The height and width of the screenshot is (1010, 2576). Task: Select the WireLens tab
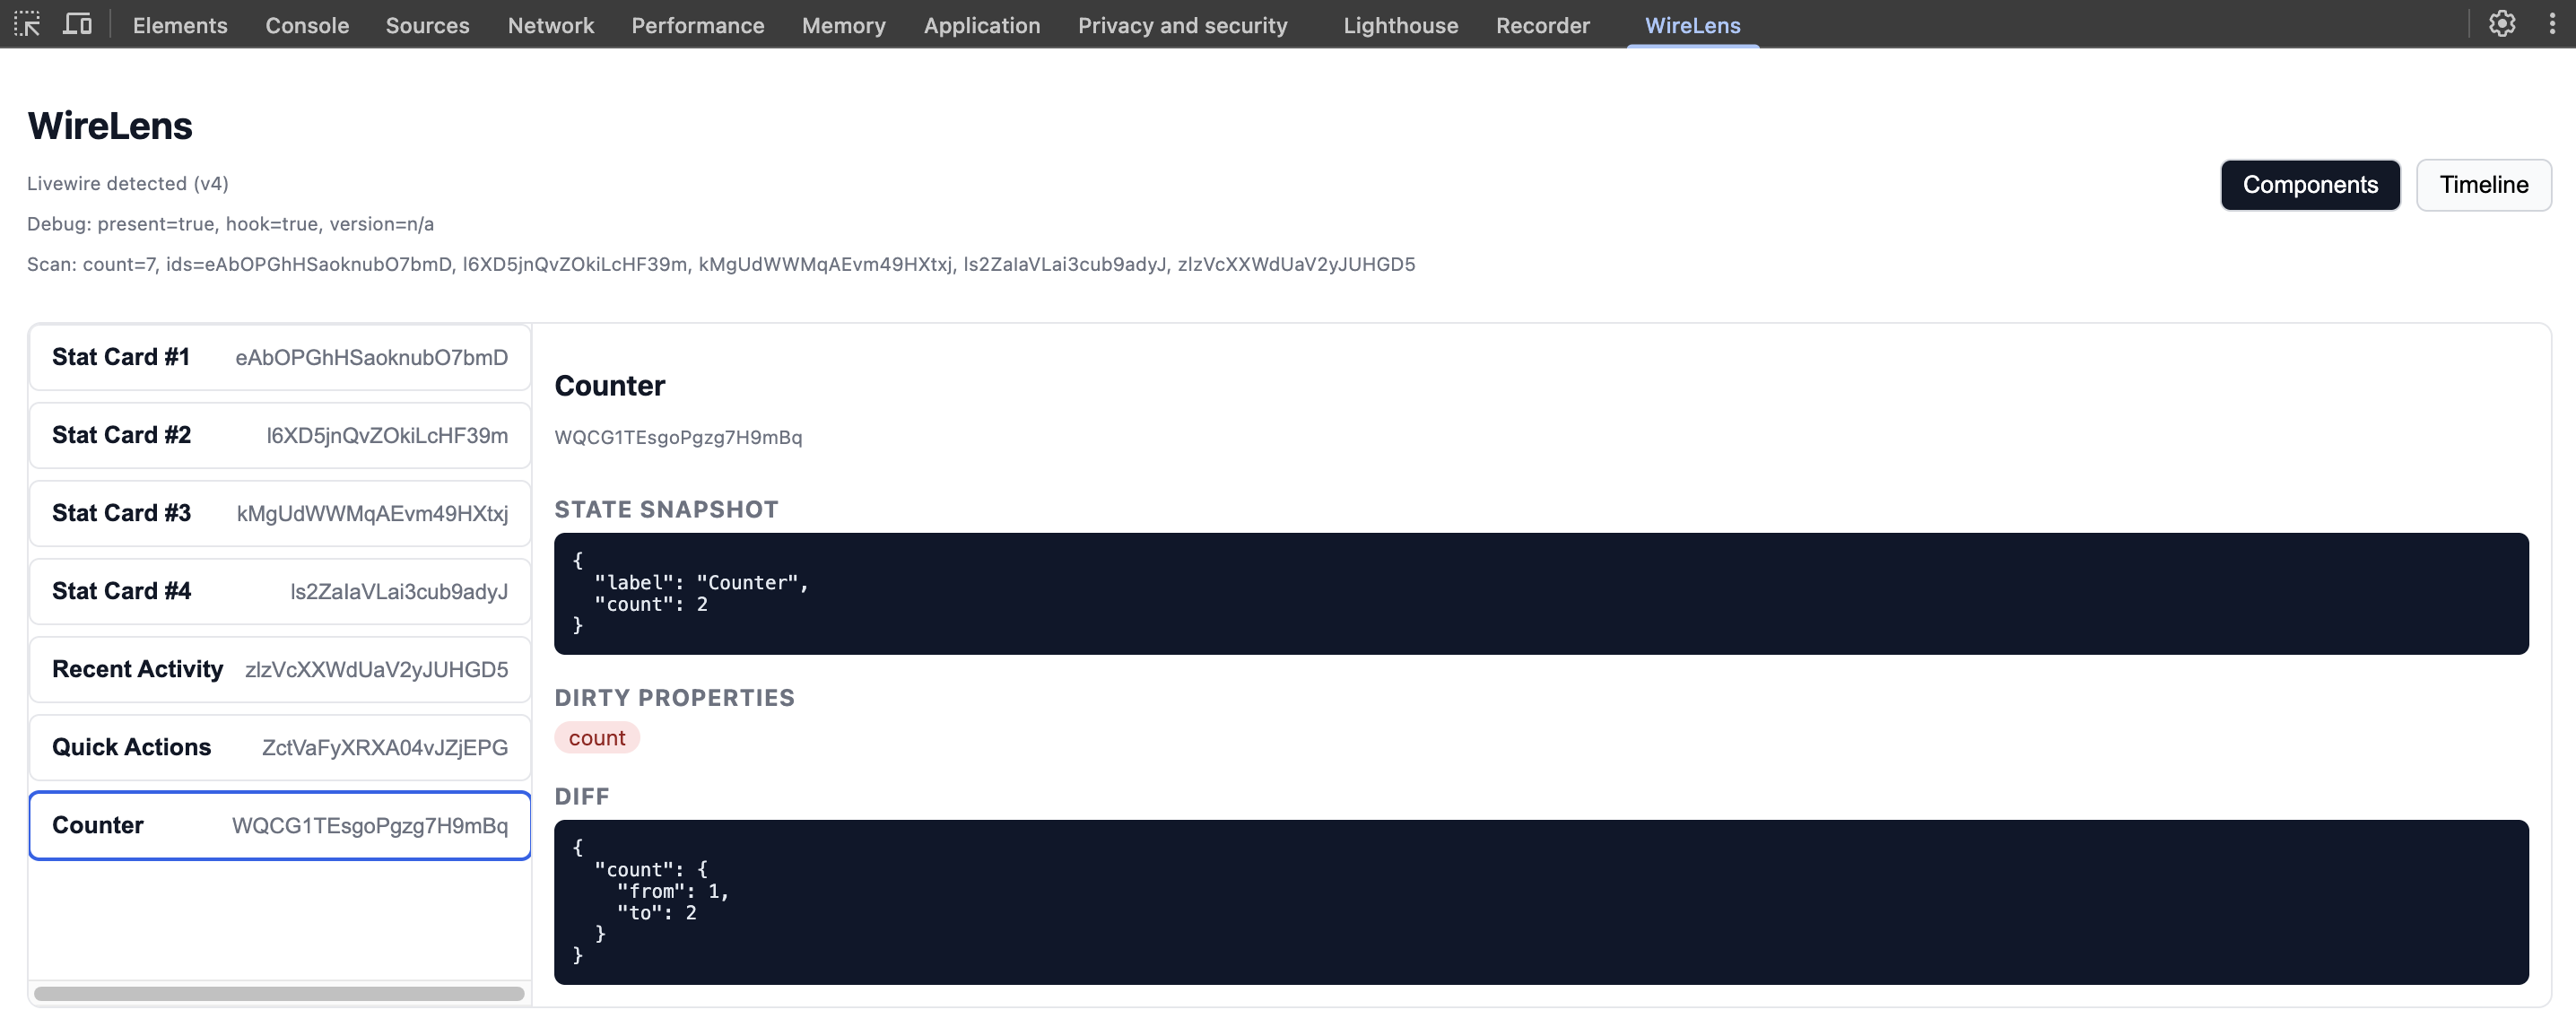pos(1692,25)
